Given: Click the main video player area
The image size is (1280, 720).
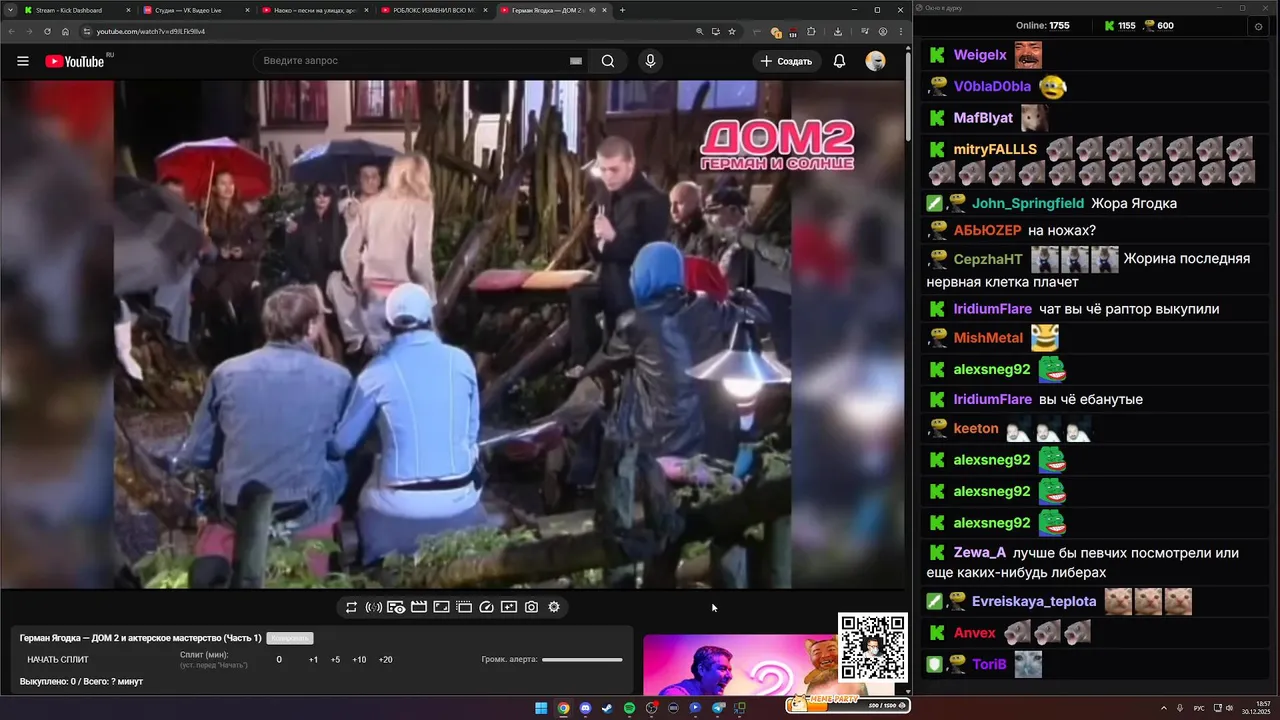Looking at the screenshot, I should [452, 334].
